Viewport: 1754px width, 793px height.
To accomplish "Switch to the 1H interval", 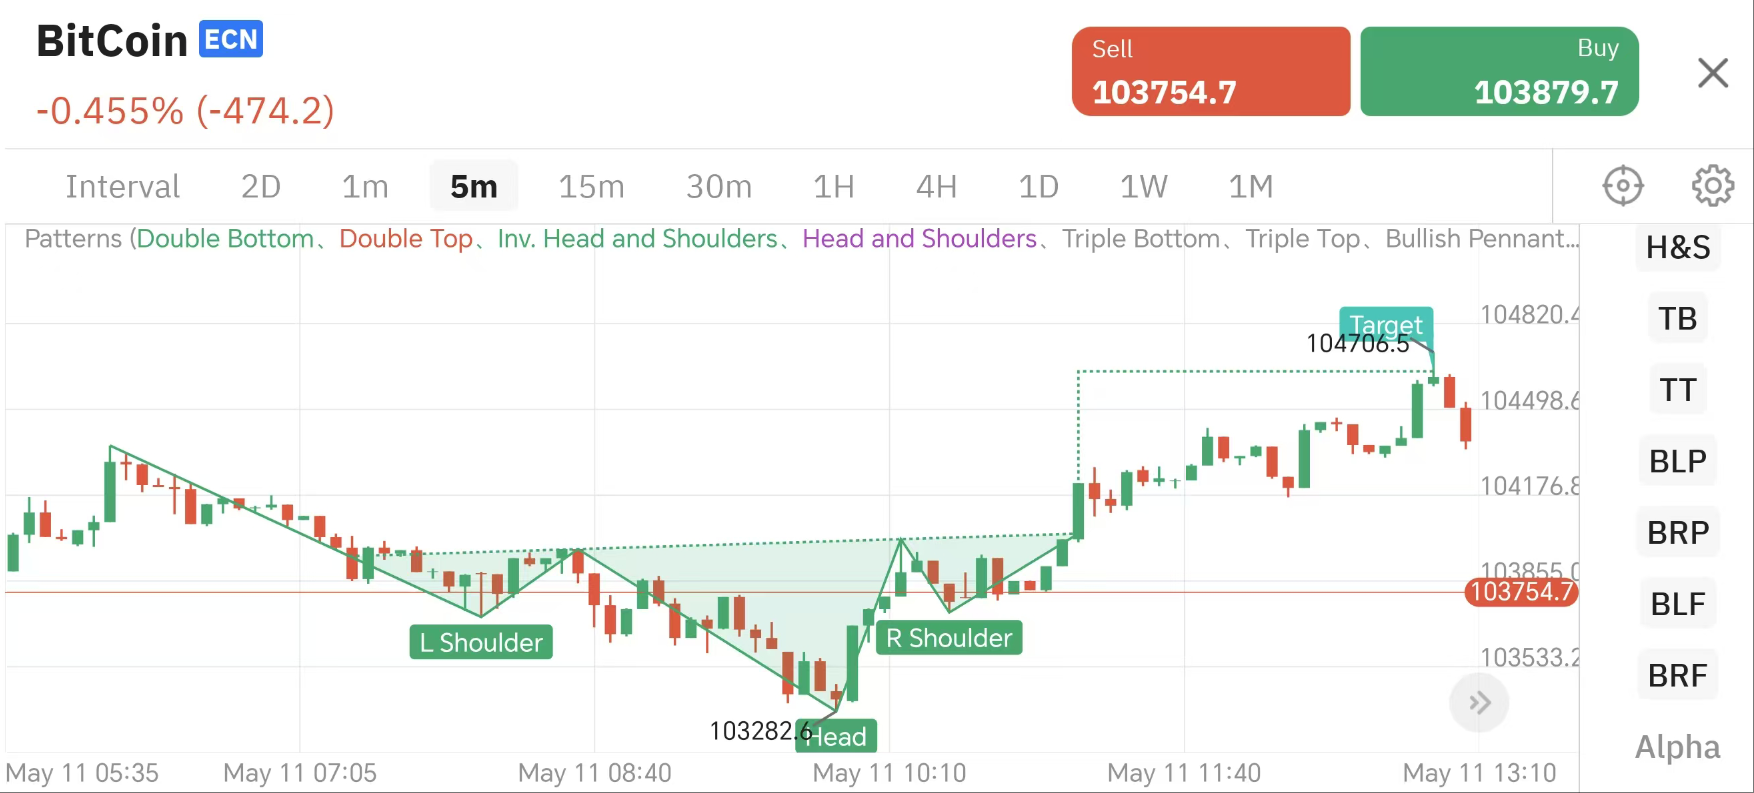I will (833, 187).
